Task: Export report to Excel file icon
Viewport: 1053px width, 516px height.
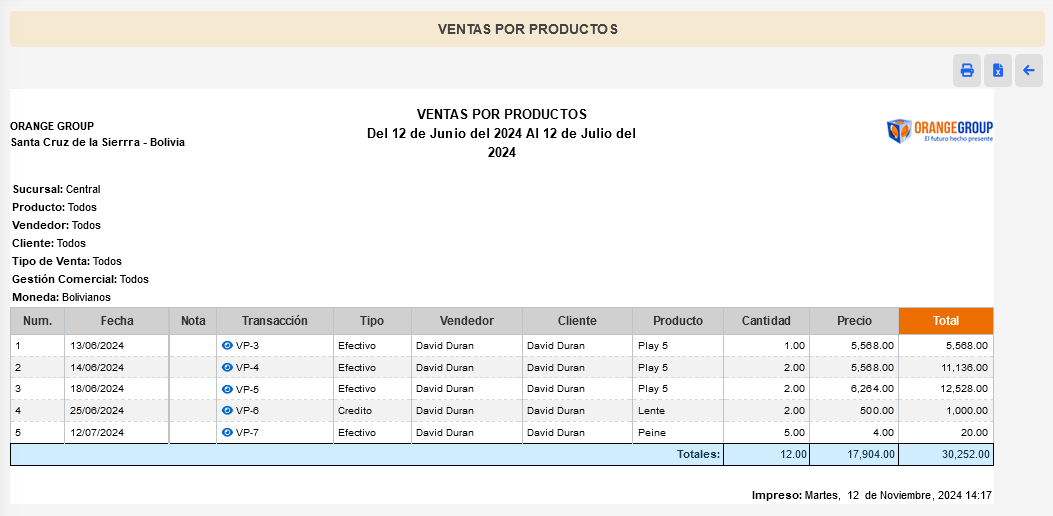Action: coord(998,71)
